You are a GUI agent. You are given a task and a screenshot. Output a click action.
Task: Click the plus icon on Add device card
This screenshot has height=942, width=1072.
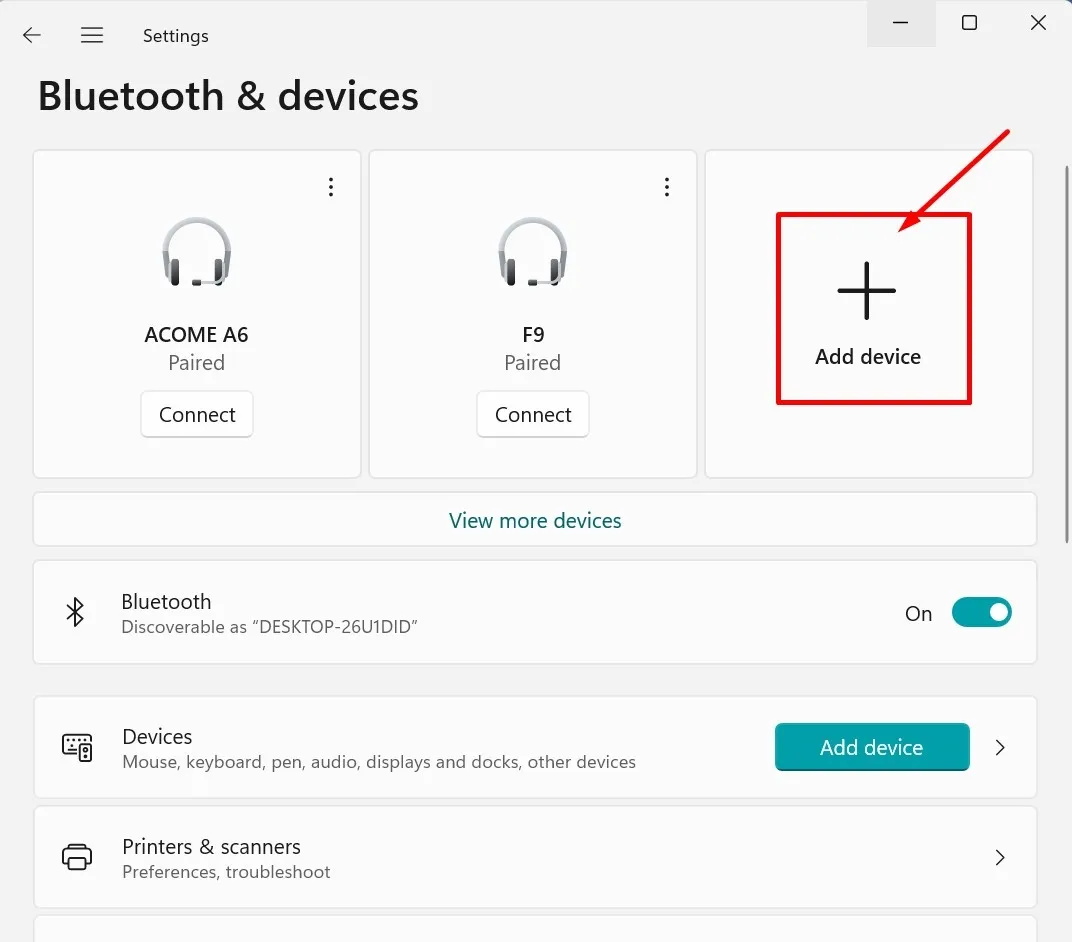[866, 291]
